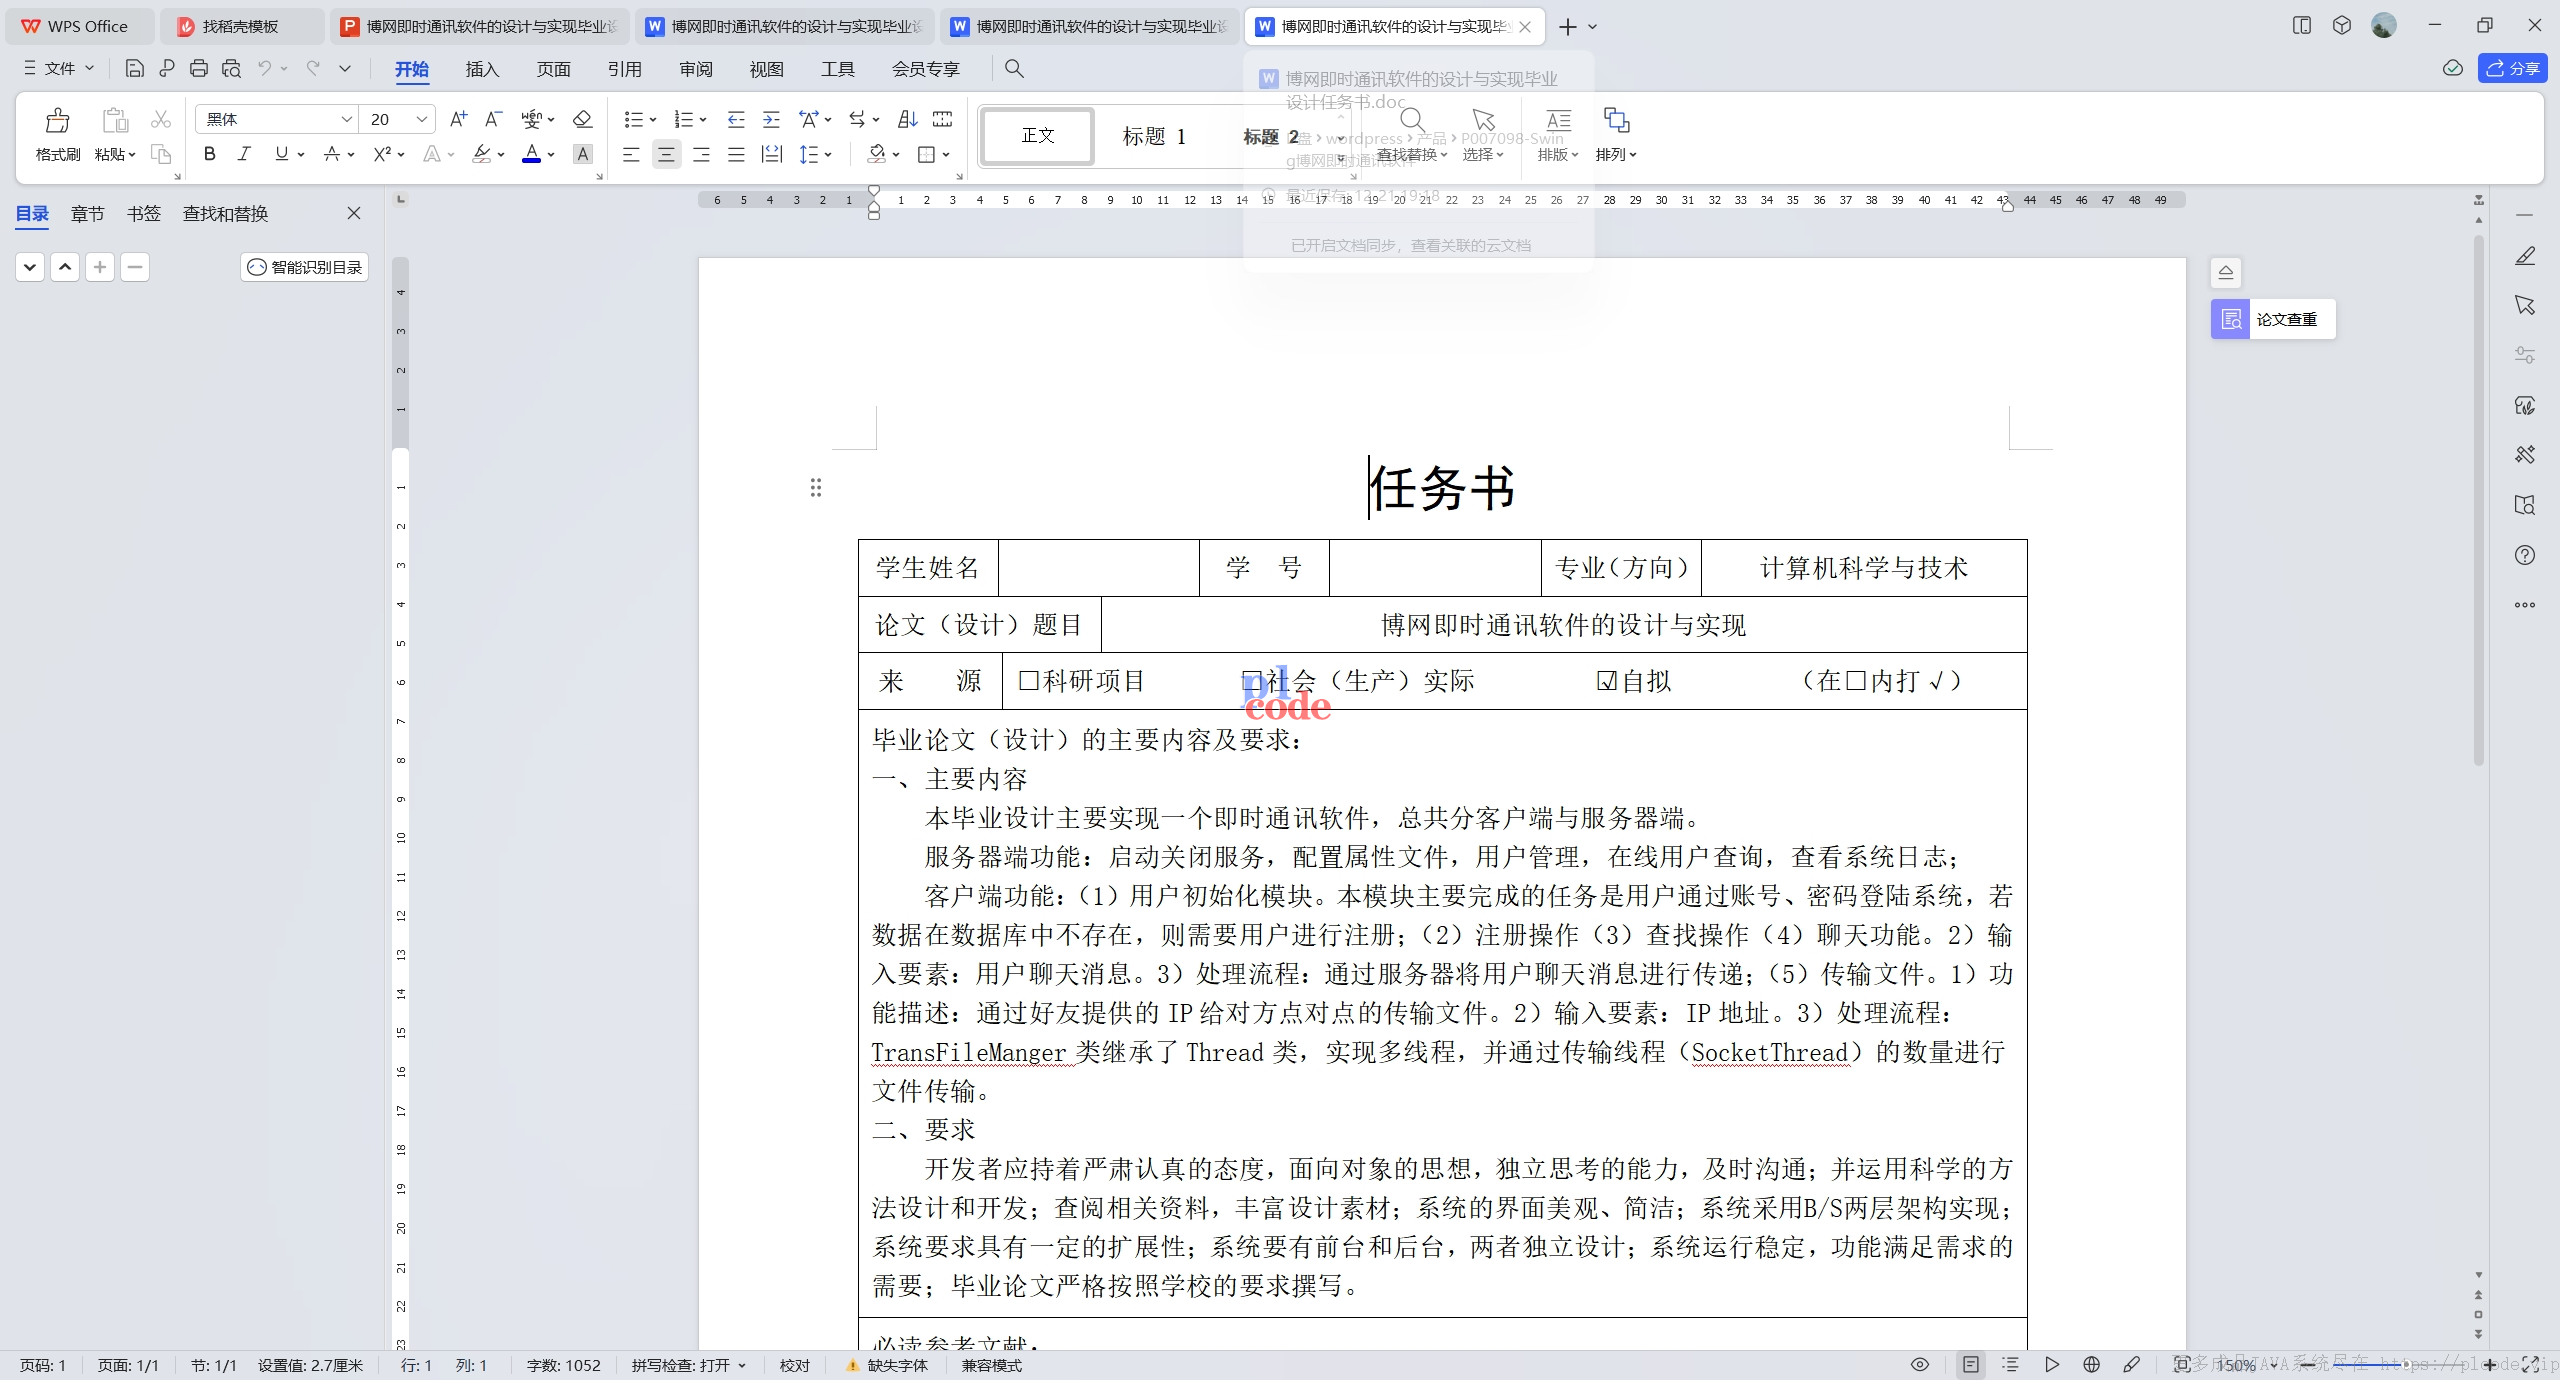Switch to the 页面 ribbon tab
The width and height of the screenshot is (2560, 1380).
(x=553, y=69)
